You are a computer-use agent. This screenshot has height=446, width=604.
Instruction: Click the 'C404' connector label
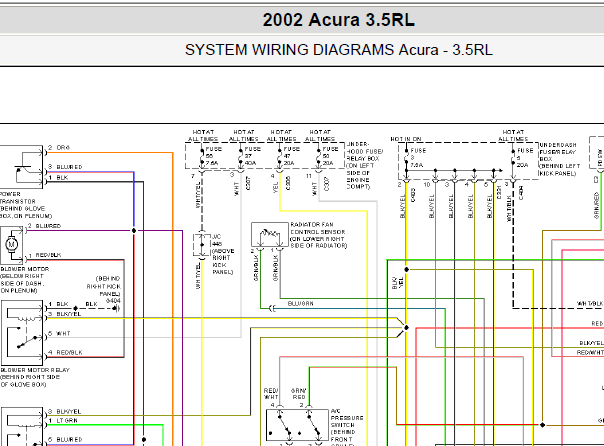point(521,193)
